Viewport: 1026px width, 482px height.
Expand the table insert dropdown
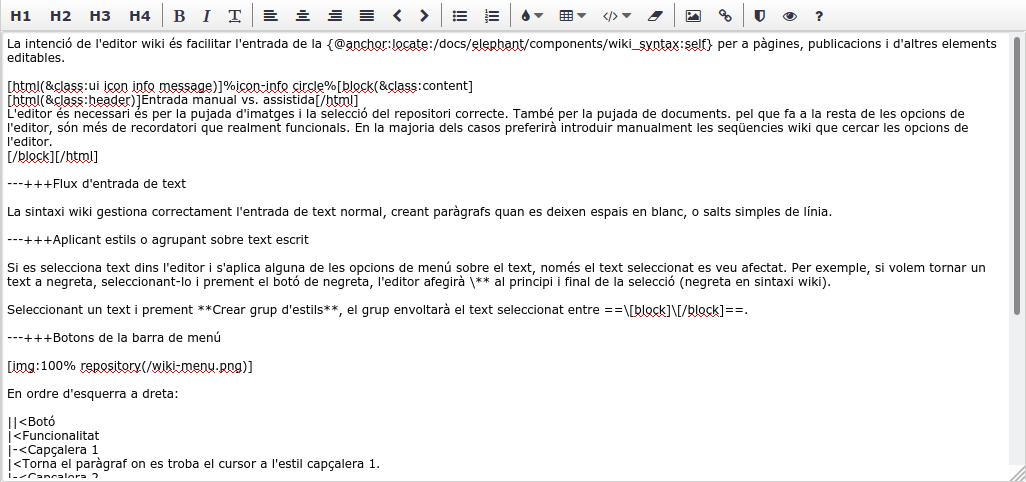click(x=572, y=16)
